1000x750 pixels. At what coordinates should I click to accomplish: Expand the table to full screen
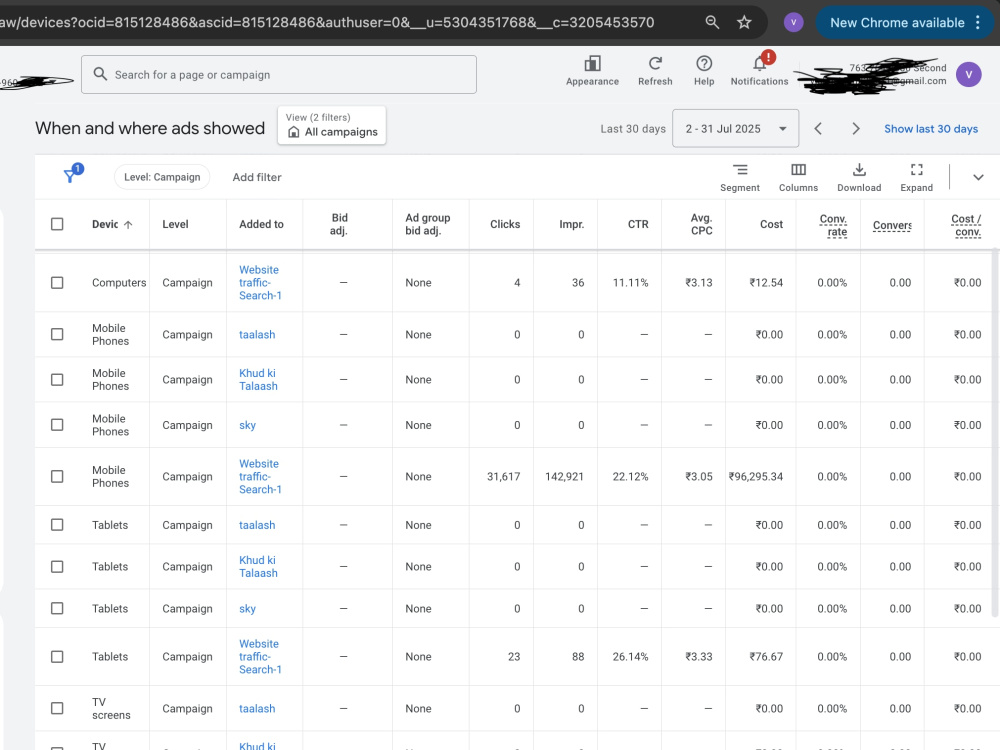click(x=916, y=170)
